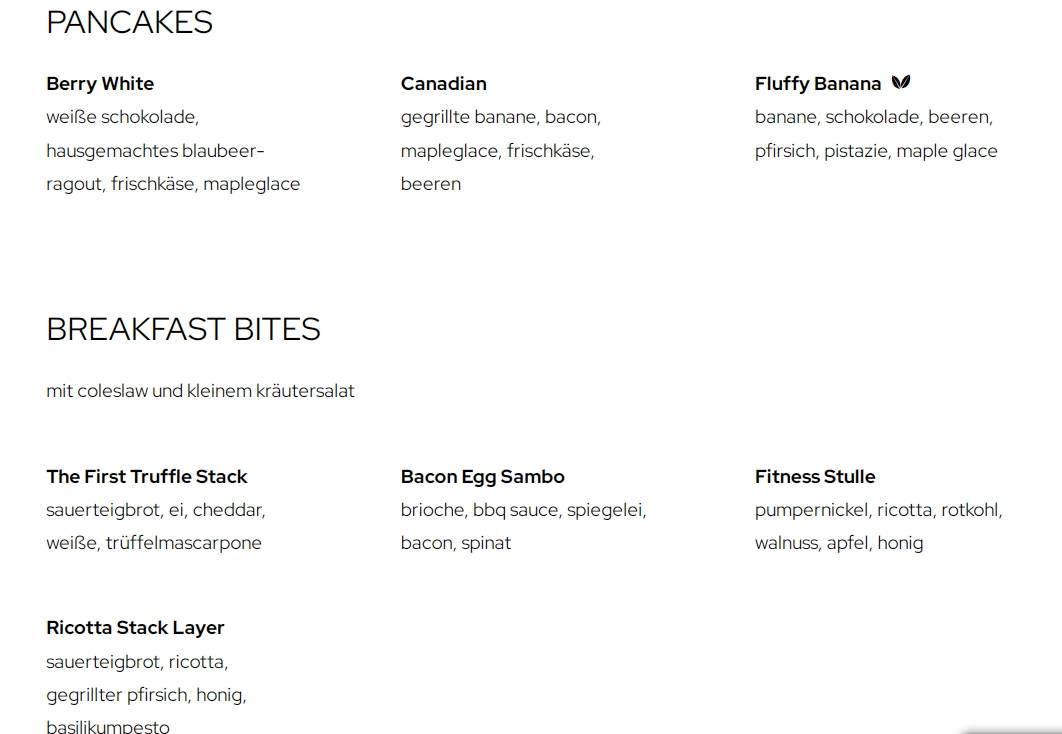Click the BREAKFAST BITES section heading
The height and width of the screenshot is (734, 1062).
pos(183,330)
